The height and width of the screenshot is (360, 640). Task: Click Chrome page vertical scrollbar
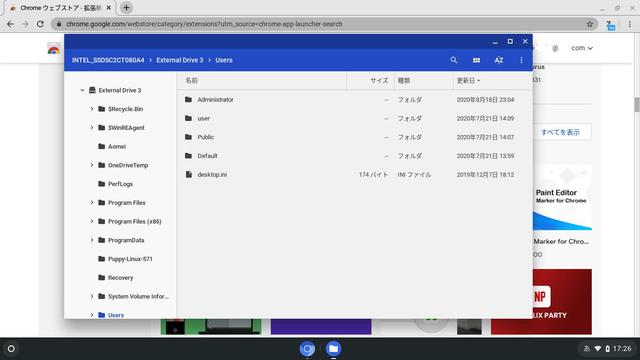pos(636,105)
